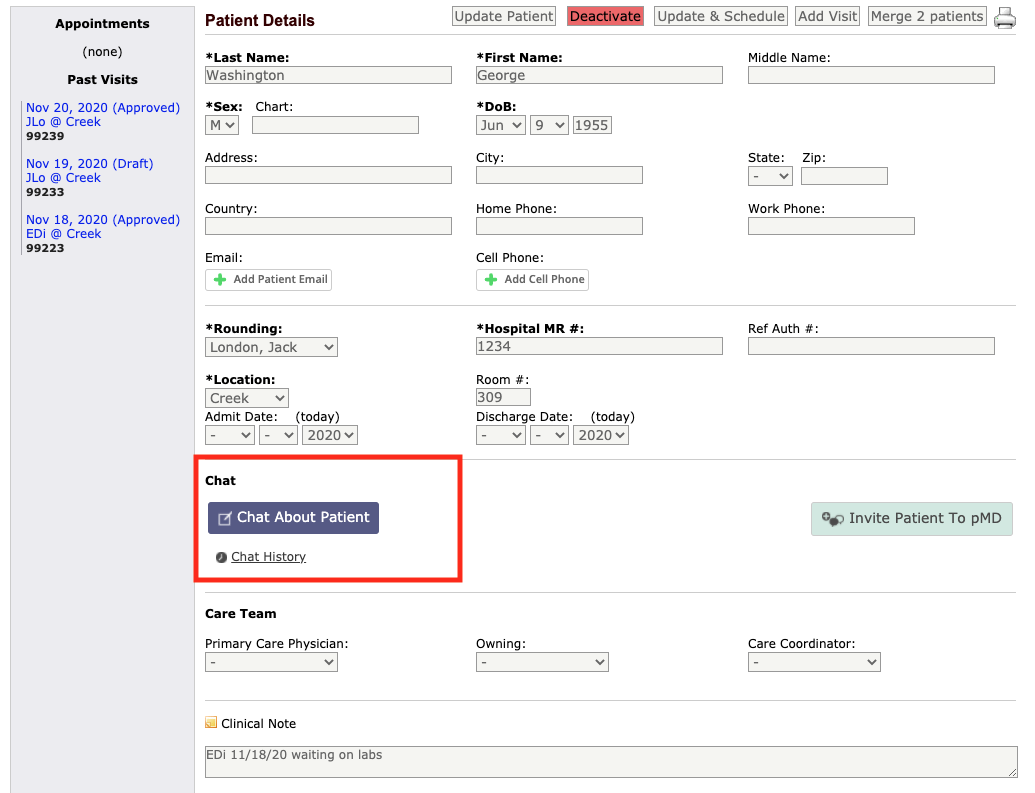
Task: Click inside the Hospital MR # field
Action: click(598, 345)
